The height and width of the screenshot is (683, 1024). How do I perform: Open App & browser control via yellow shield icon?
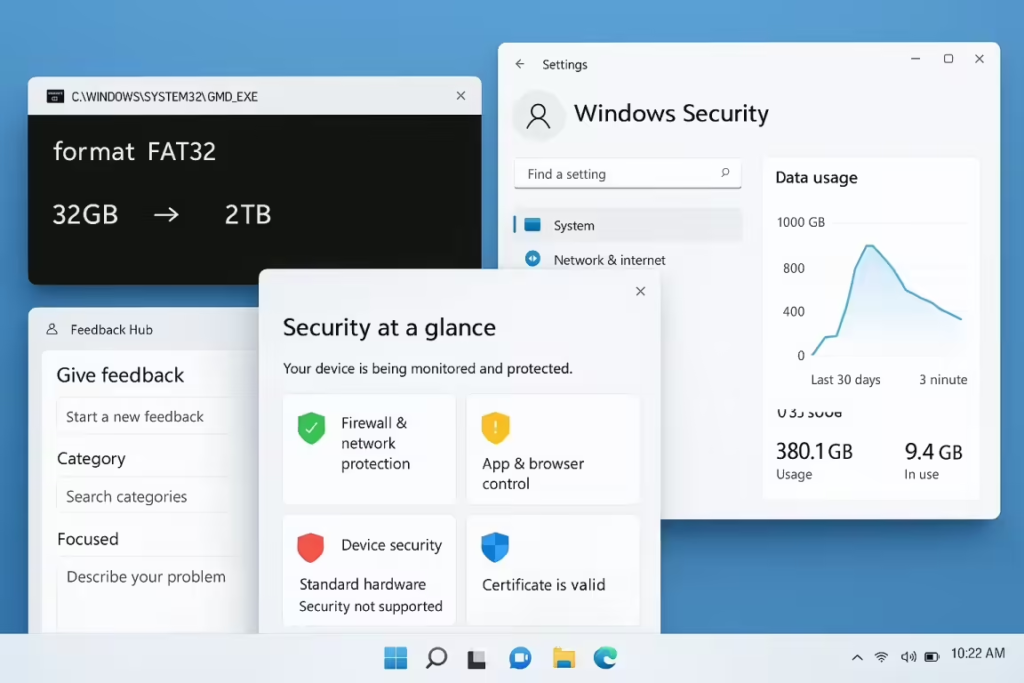pyautogui.click(x=494, y=428)
